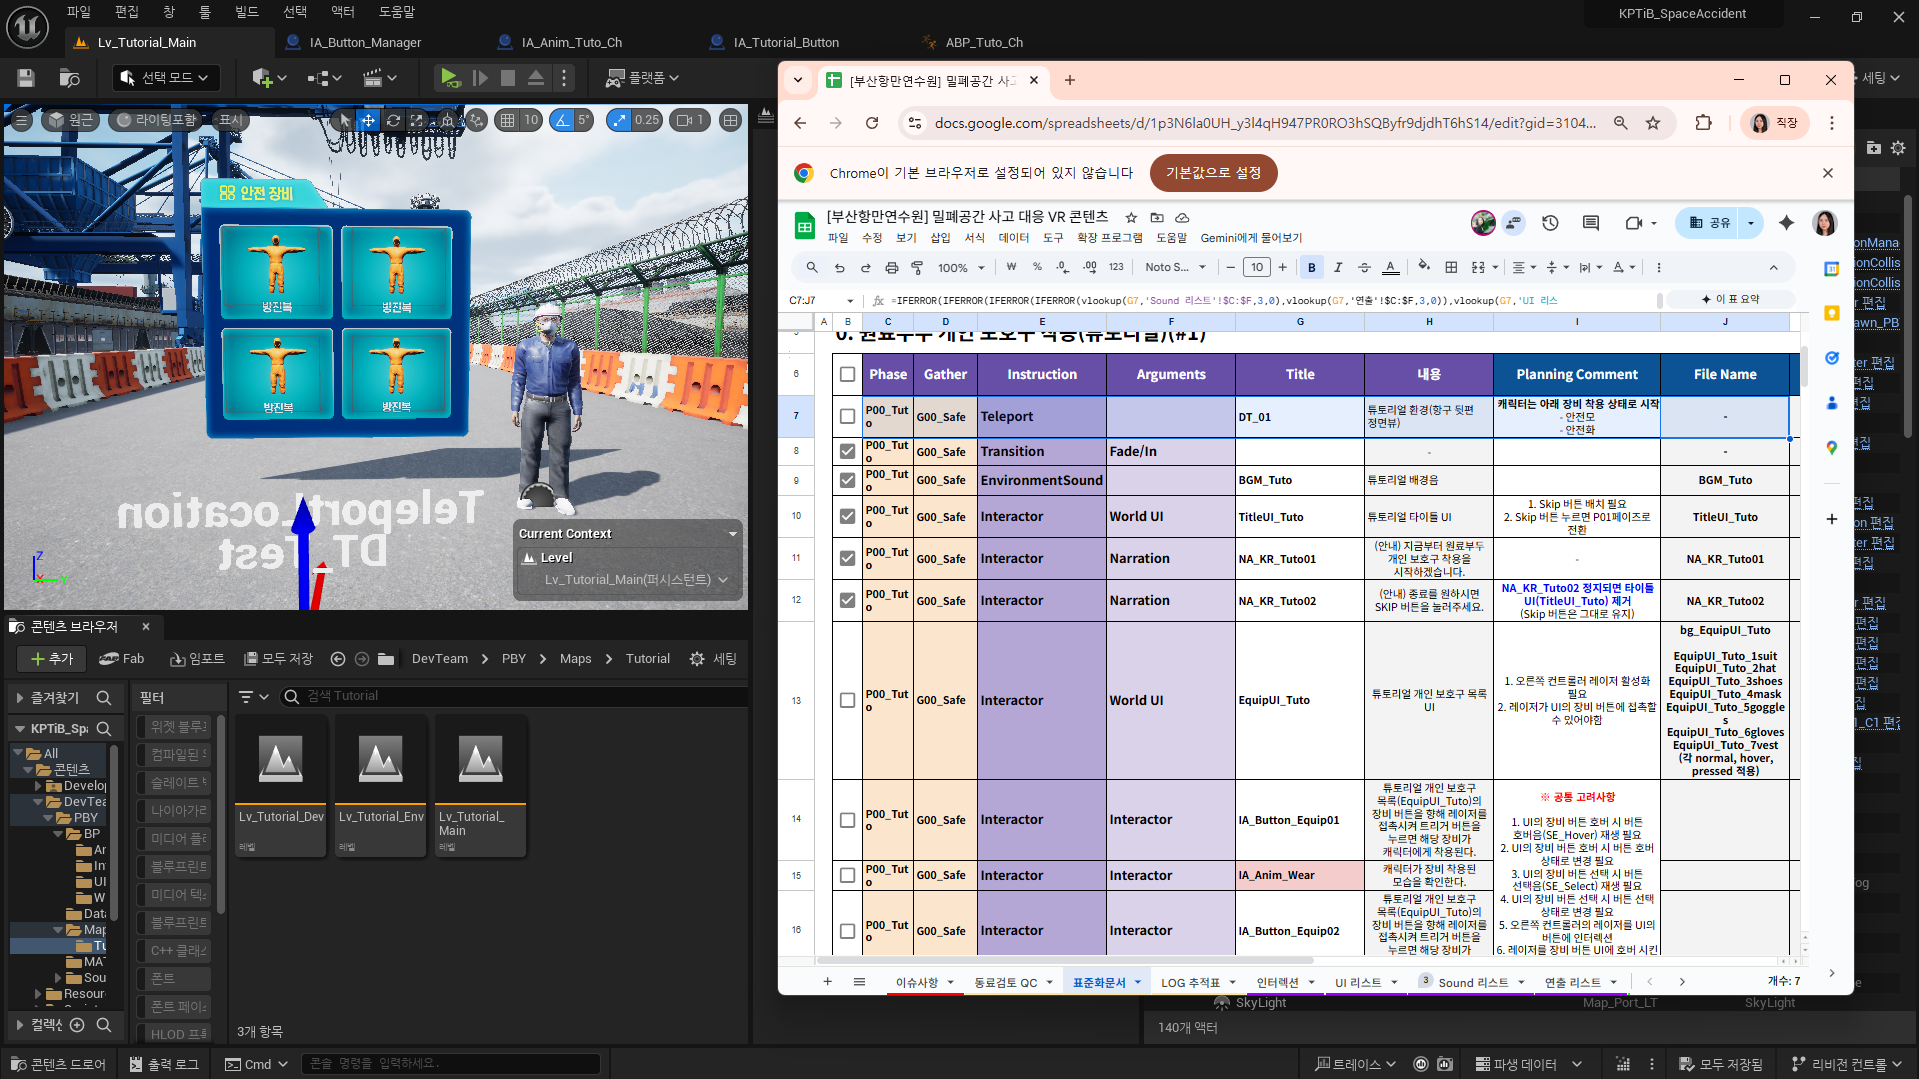Bookmark this page with star icon
This screenshot has height=1079, width=1919.
1653,123
